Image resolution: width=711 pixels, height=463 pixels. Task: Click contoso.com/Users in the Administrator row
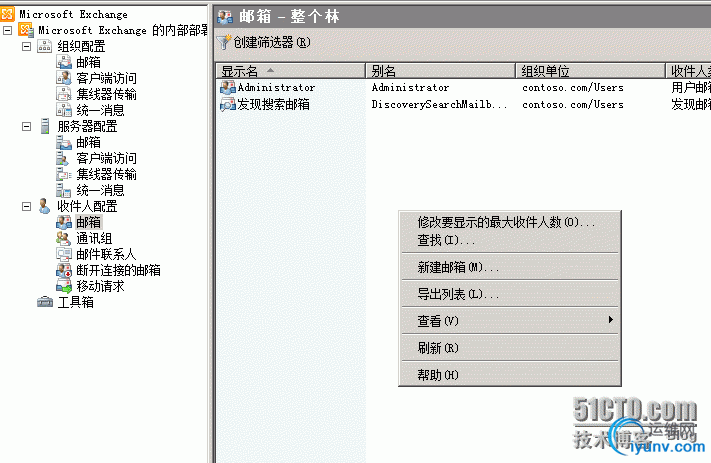(x=573, y=88)
